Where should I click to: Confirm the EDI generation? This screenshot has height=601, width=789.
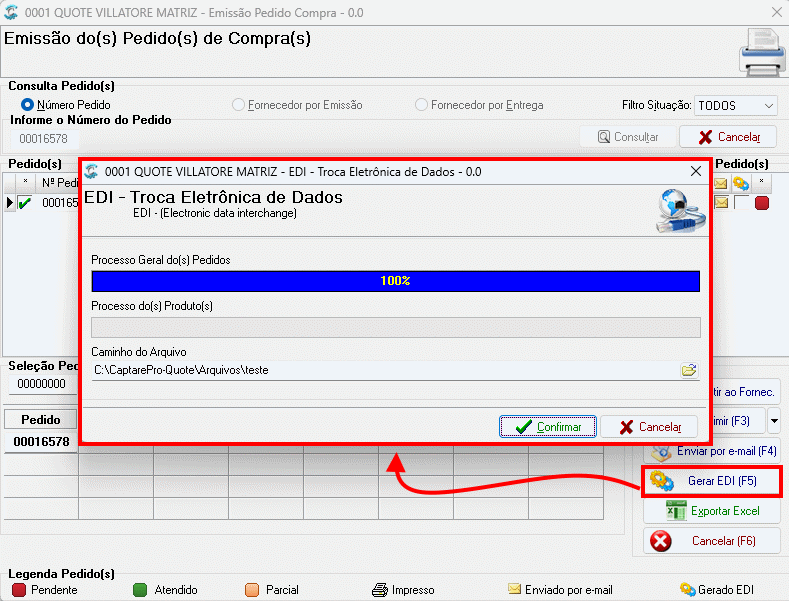coord(548,427)
